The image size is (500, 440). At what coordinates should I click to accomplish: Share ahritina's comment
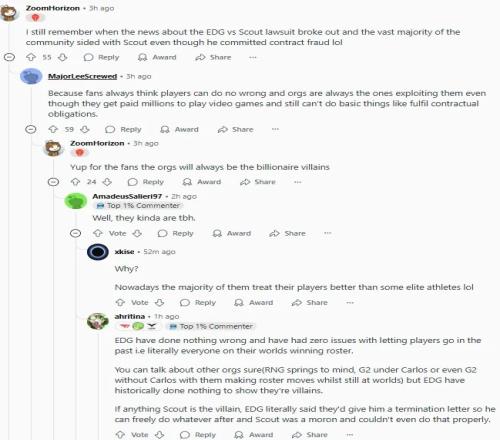[310, 435]
